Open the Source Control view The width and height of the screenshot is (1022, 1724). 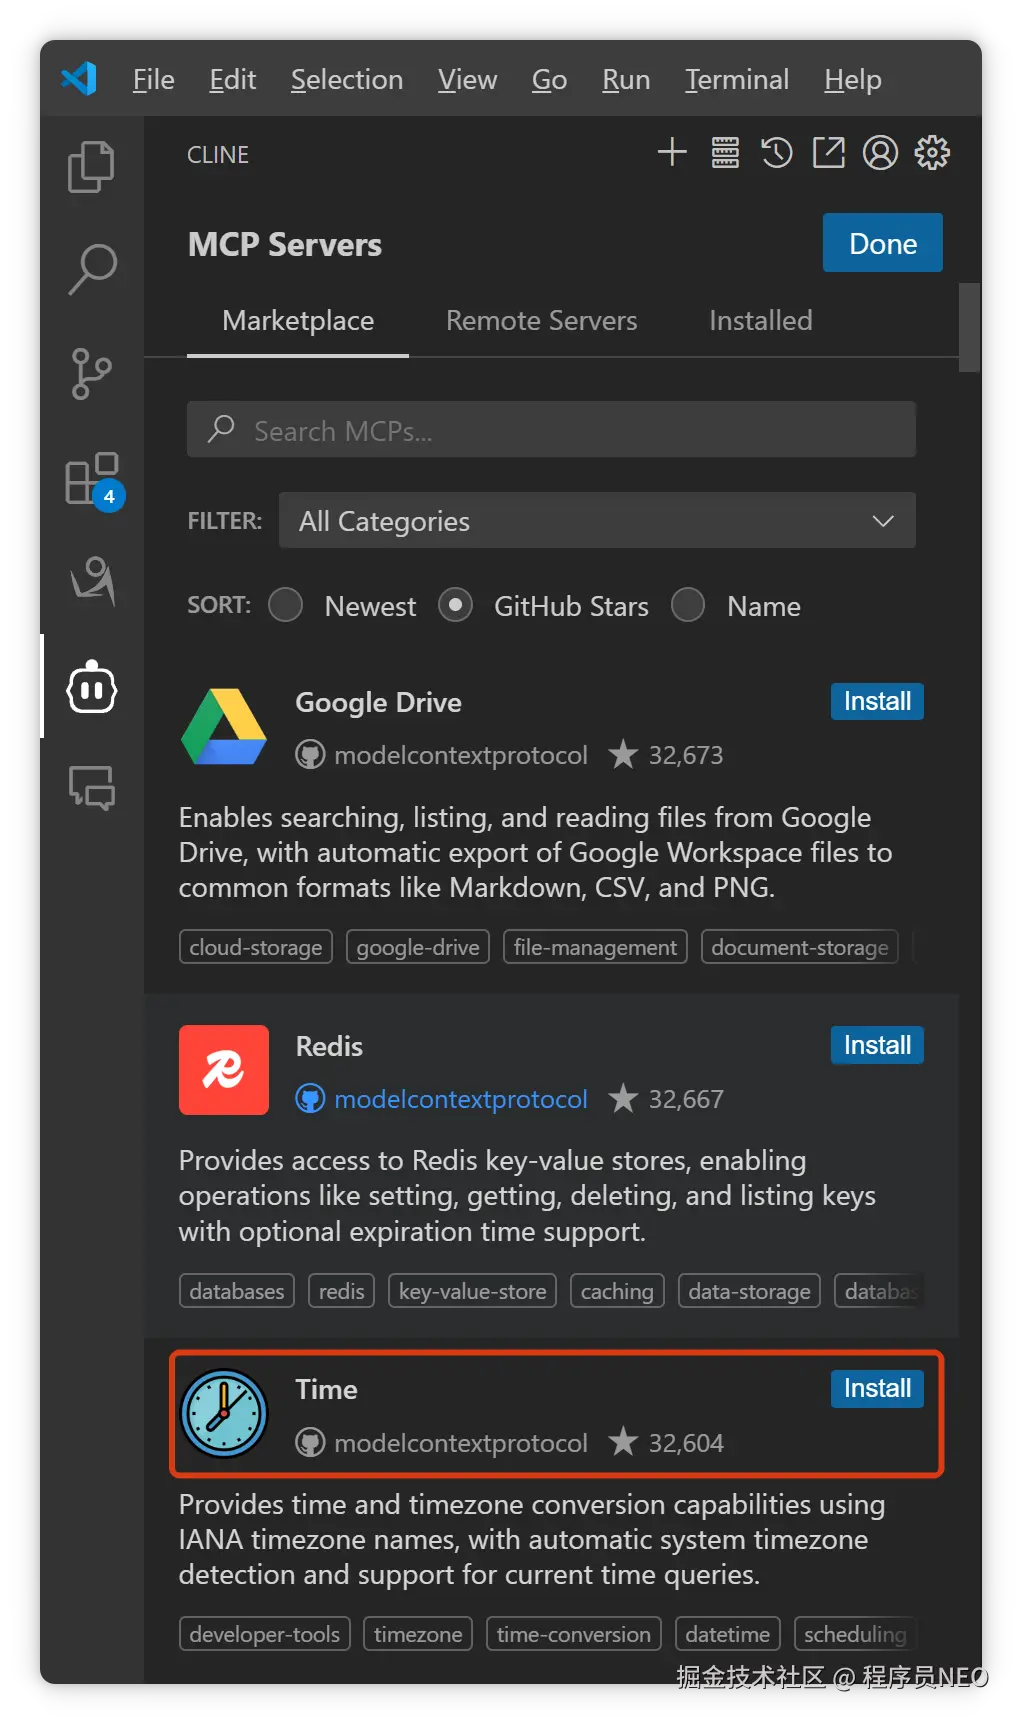coord(91,374)
